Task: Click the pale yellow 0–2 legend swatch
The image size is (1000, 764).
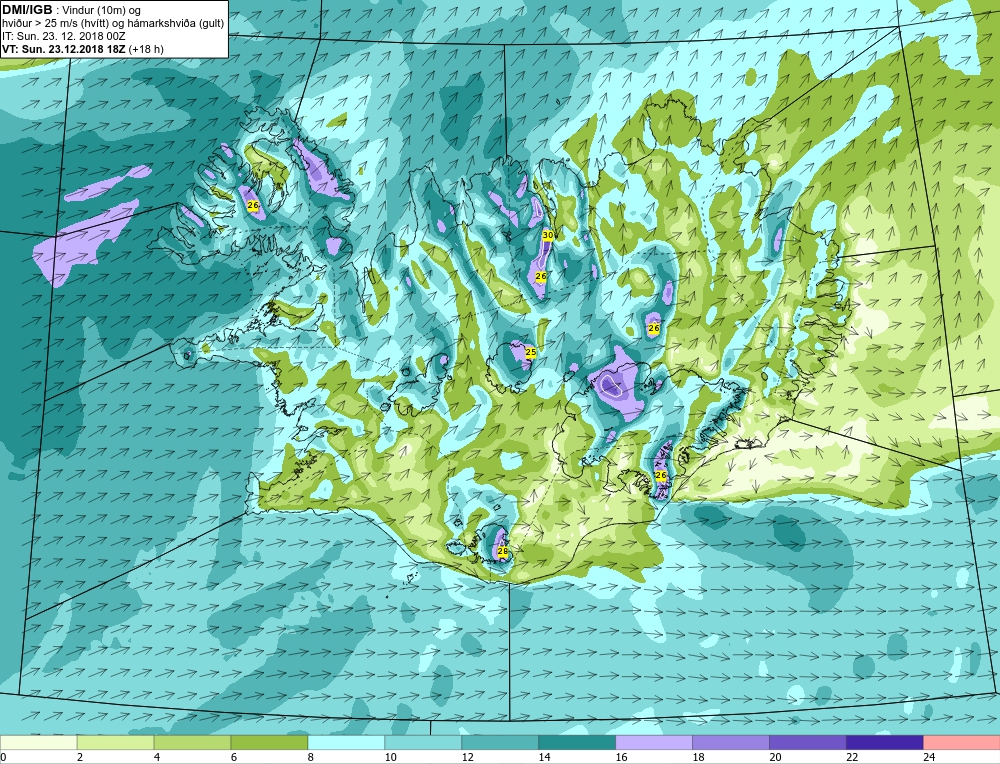Action: click(38, 742)
